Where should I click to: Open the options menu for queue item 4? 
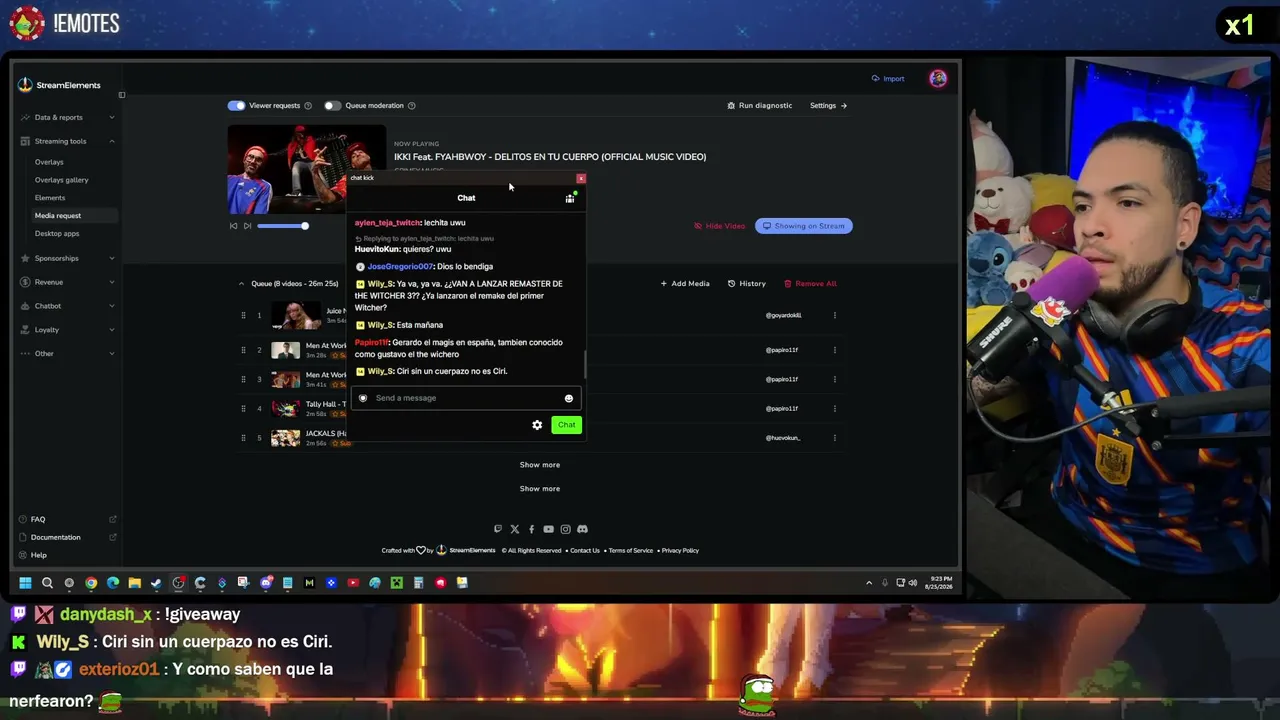(x=835, y=408)
